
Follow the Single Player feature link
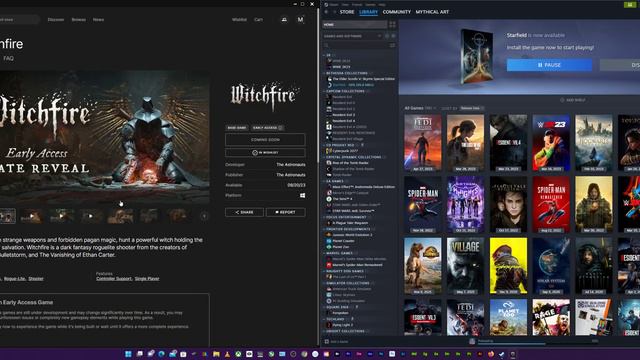(x=147, y=279)
